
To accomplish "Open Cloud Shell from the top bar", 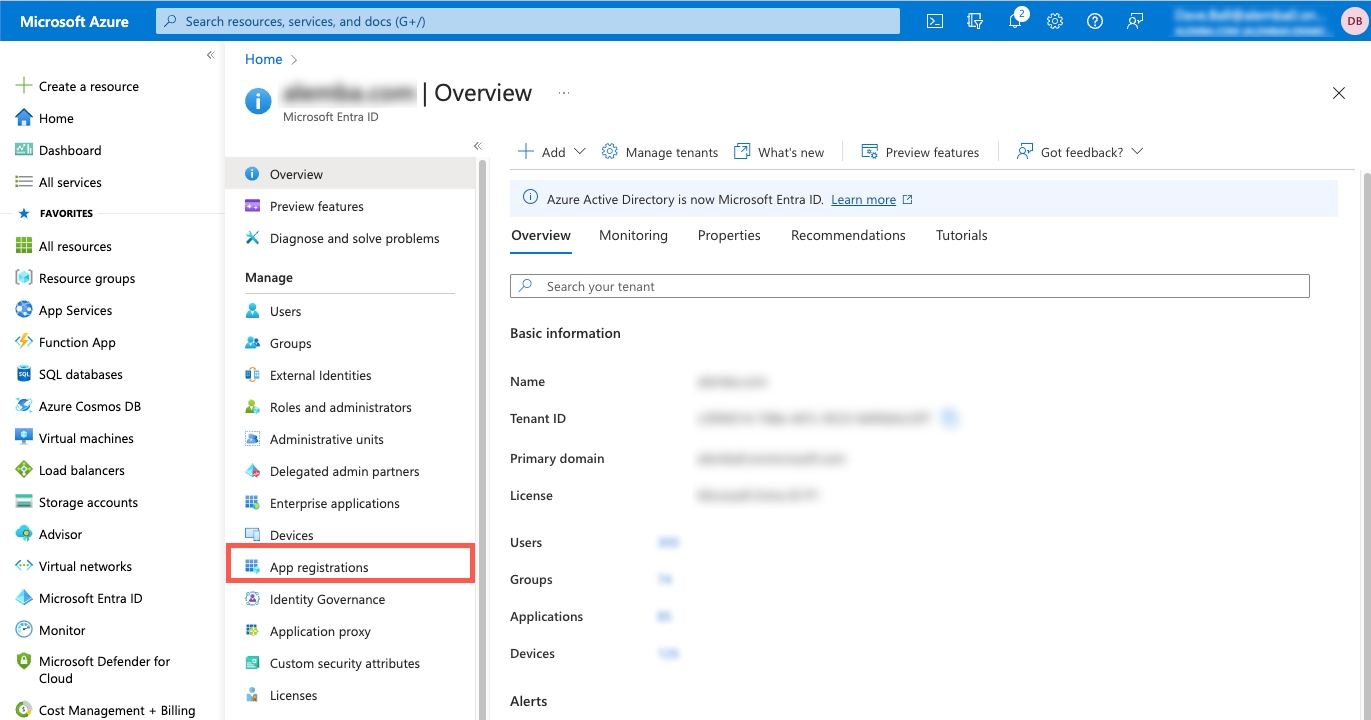I will (934, 21).
